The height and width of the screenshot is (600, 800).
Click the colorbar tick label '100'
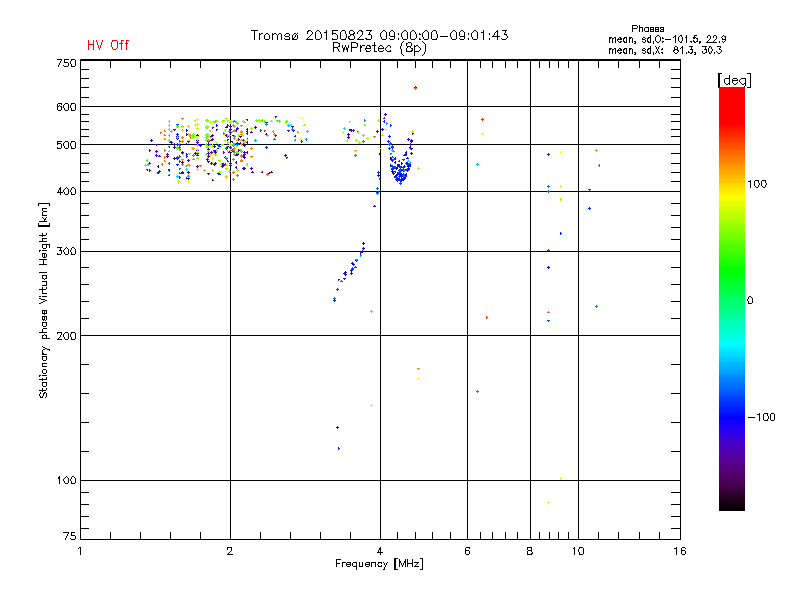(757, 184)
